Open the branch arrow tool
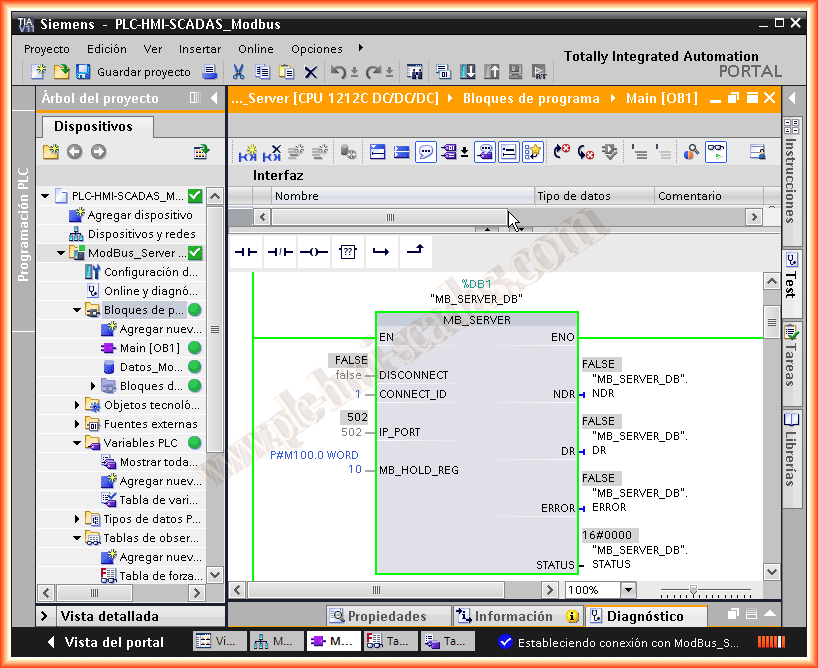Viewport: 818px width, 668px height. click(380, 253)
